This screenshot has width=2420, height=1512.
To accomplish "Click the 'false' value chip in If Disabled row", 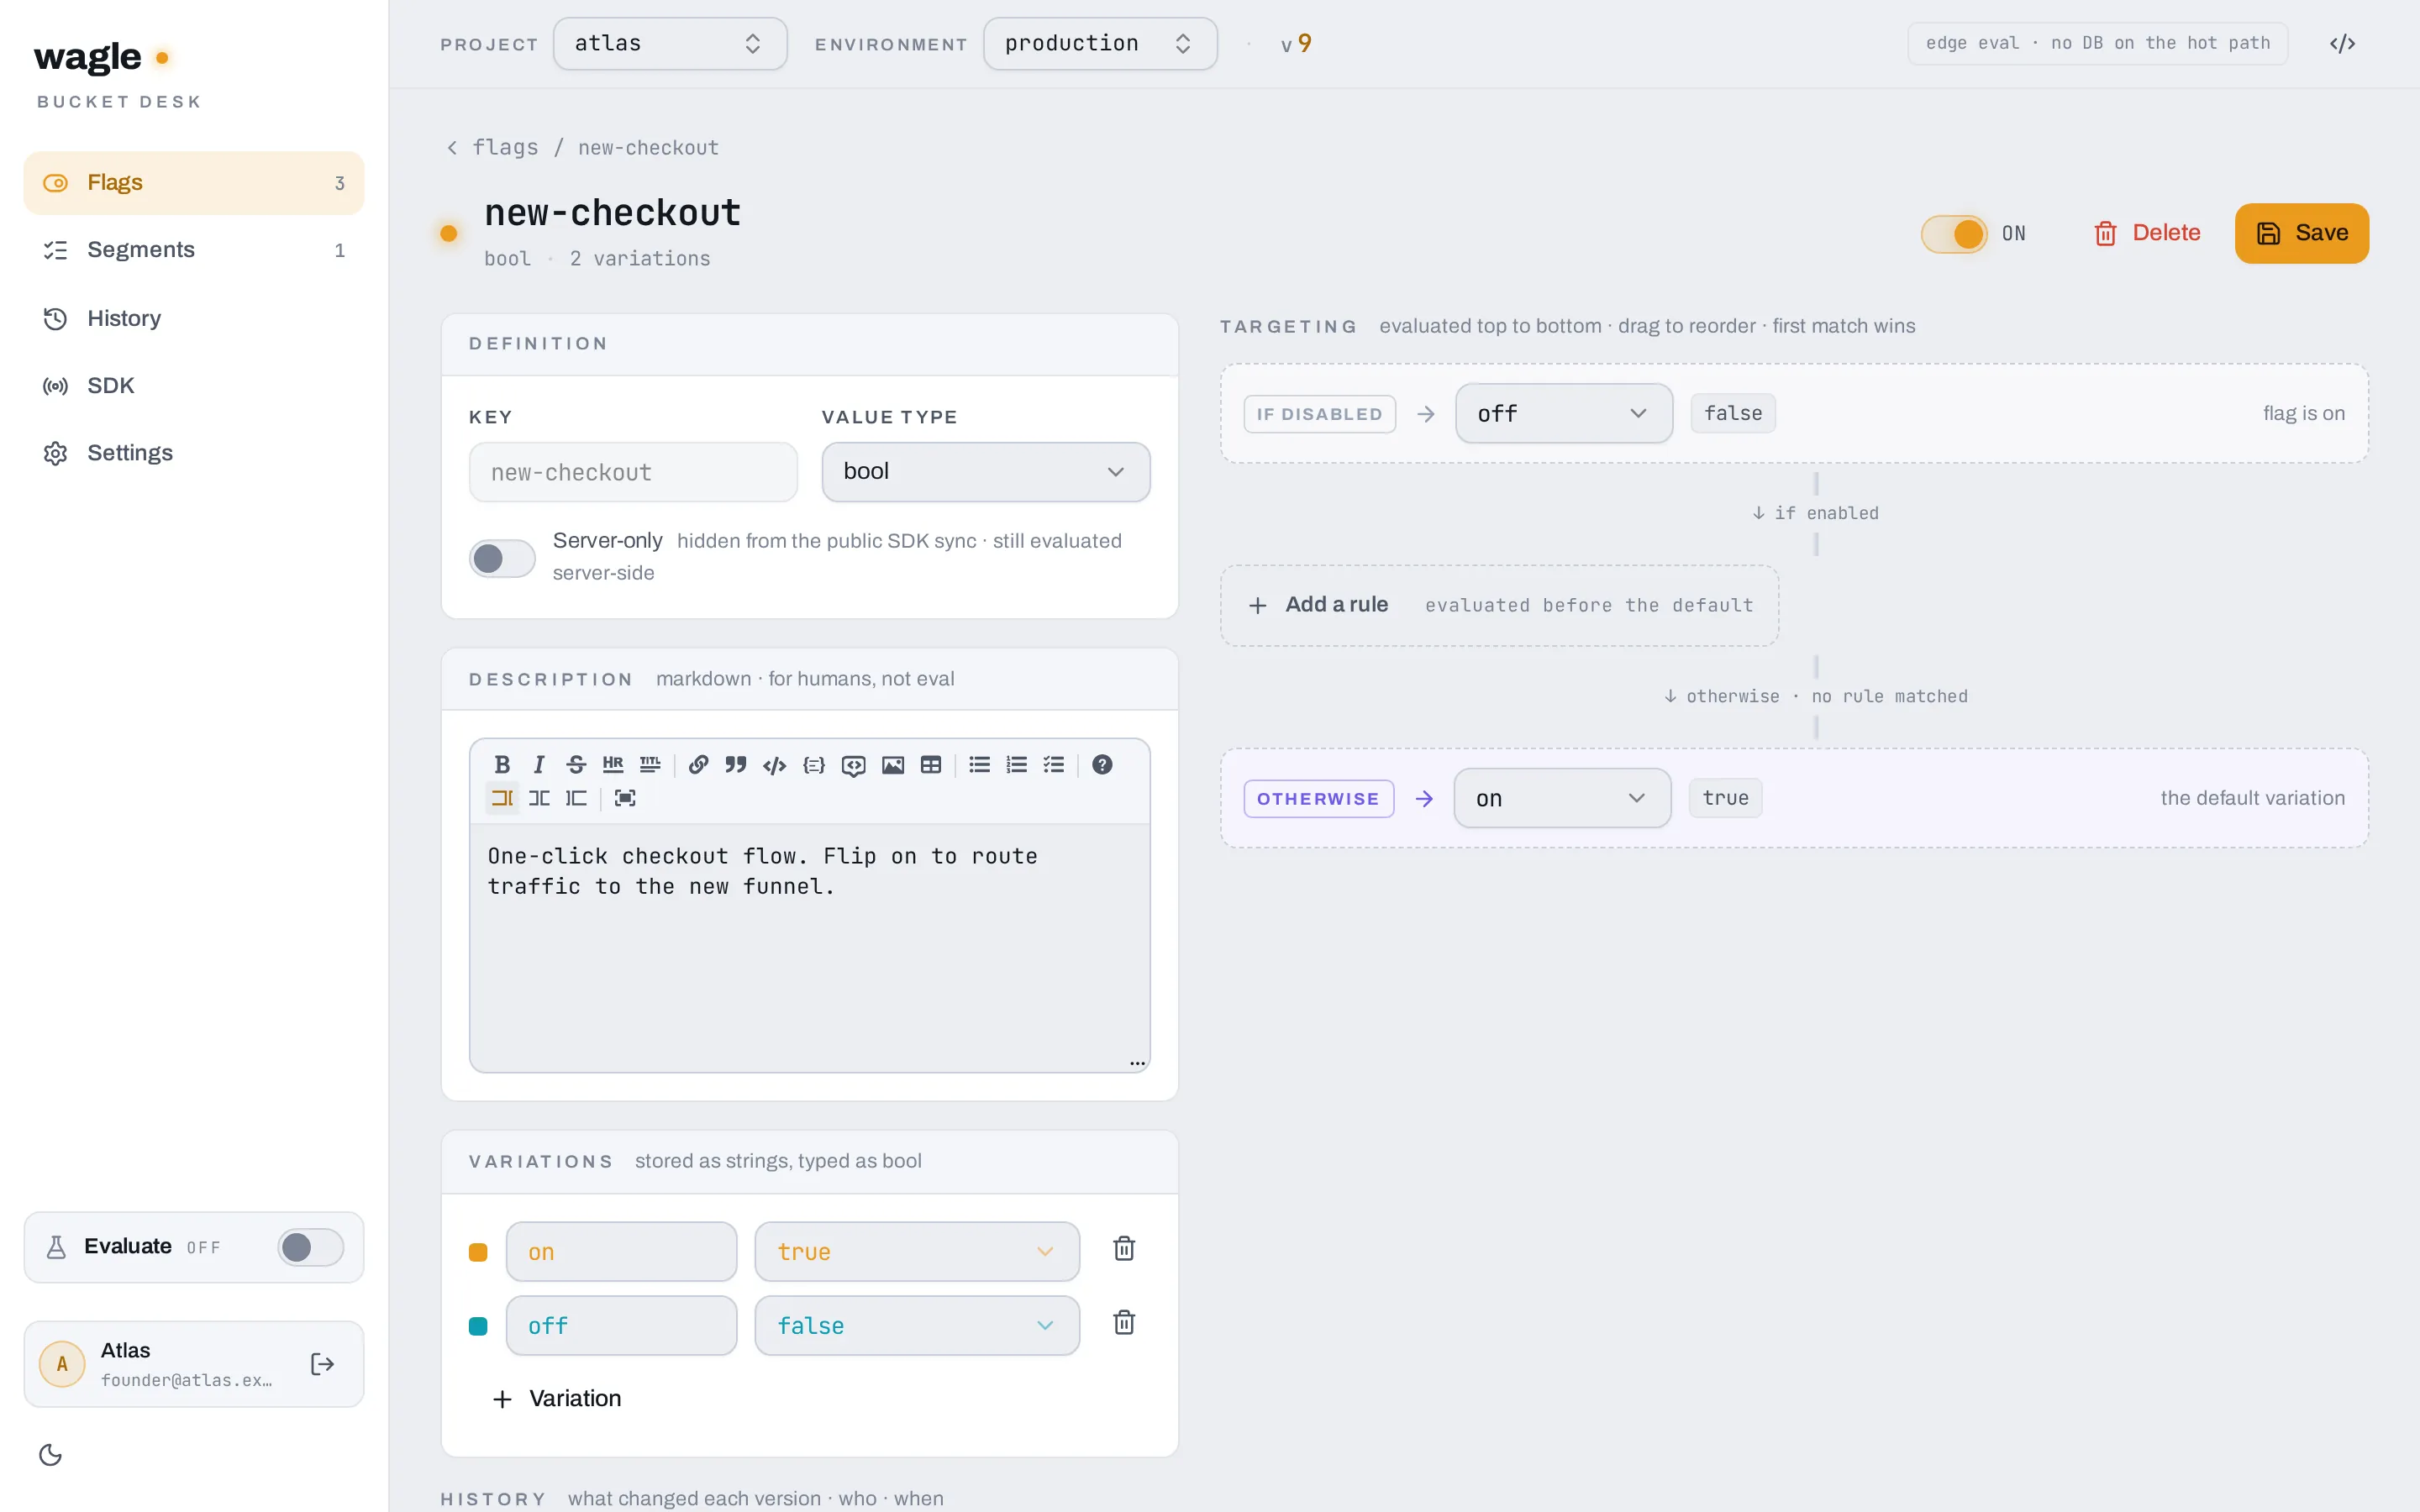I will [1733, 414].
